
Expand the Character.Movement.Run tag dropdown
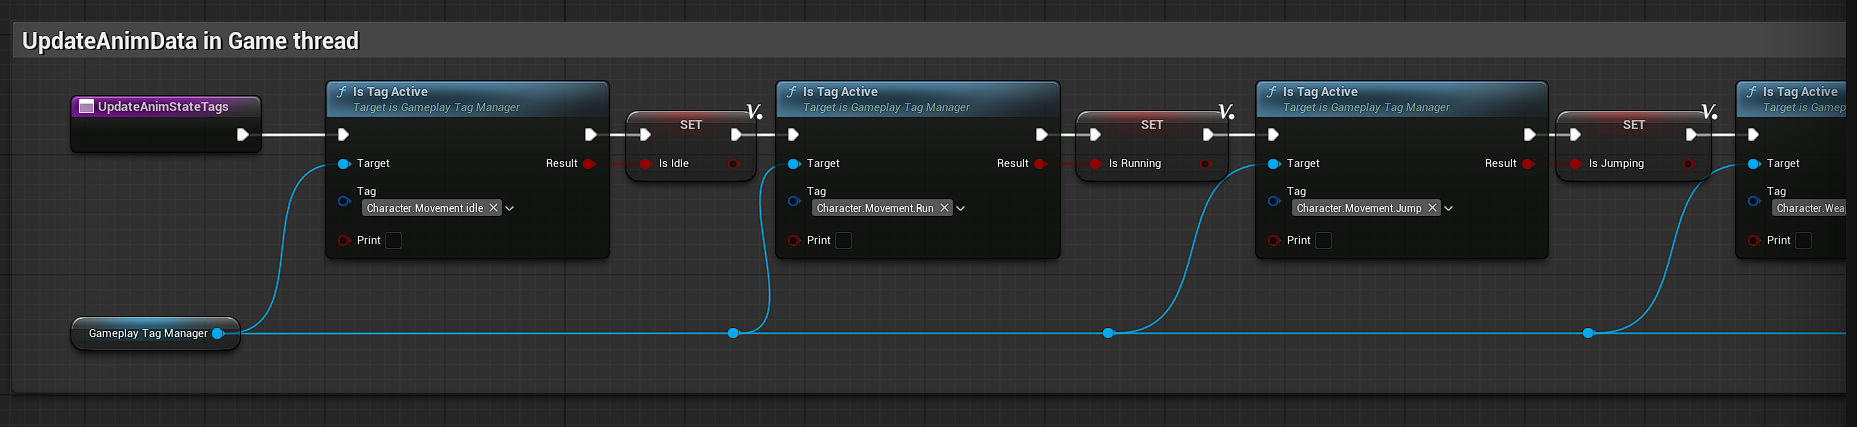[x=961, y=208]
